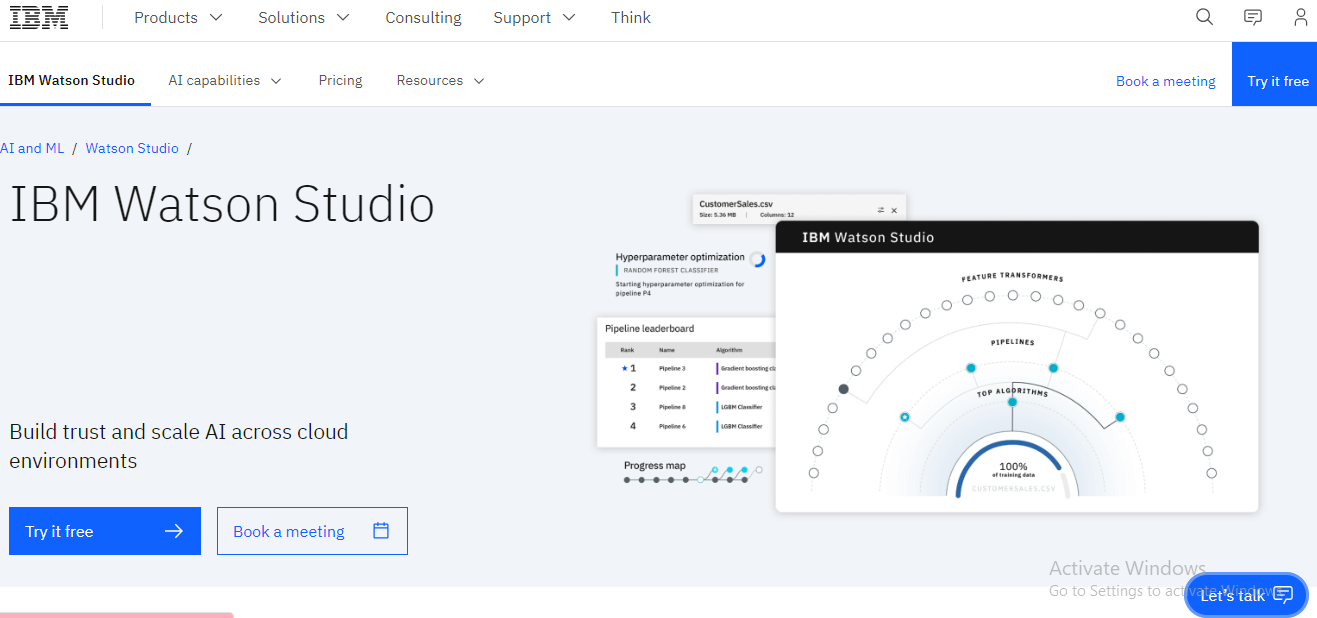This screenshot has width=1317, height=618.
Task: Open the Pricing tab
Action: (x=340, y=80)
